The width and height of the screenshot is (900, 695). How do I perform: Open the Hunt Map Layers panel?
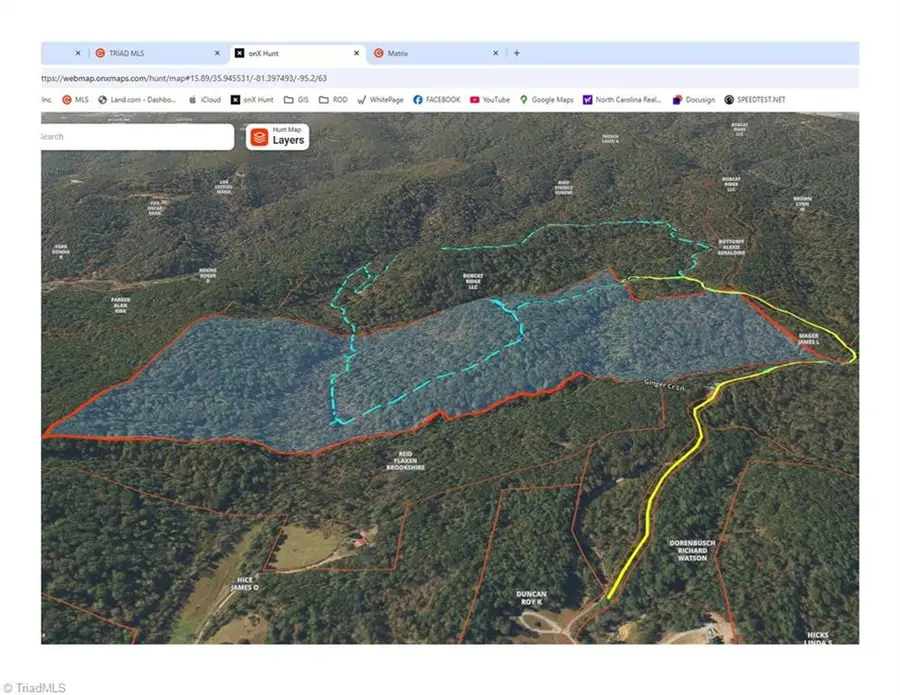[x=280, y=136]
